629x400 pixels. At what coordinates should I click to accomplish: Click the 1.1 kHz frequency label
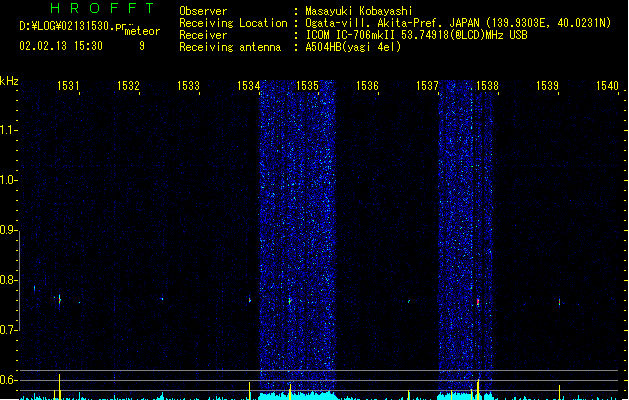click(8, 130)
